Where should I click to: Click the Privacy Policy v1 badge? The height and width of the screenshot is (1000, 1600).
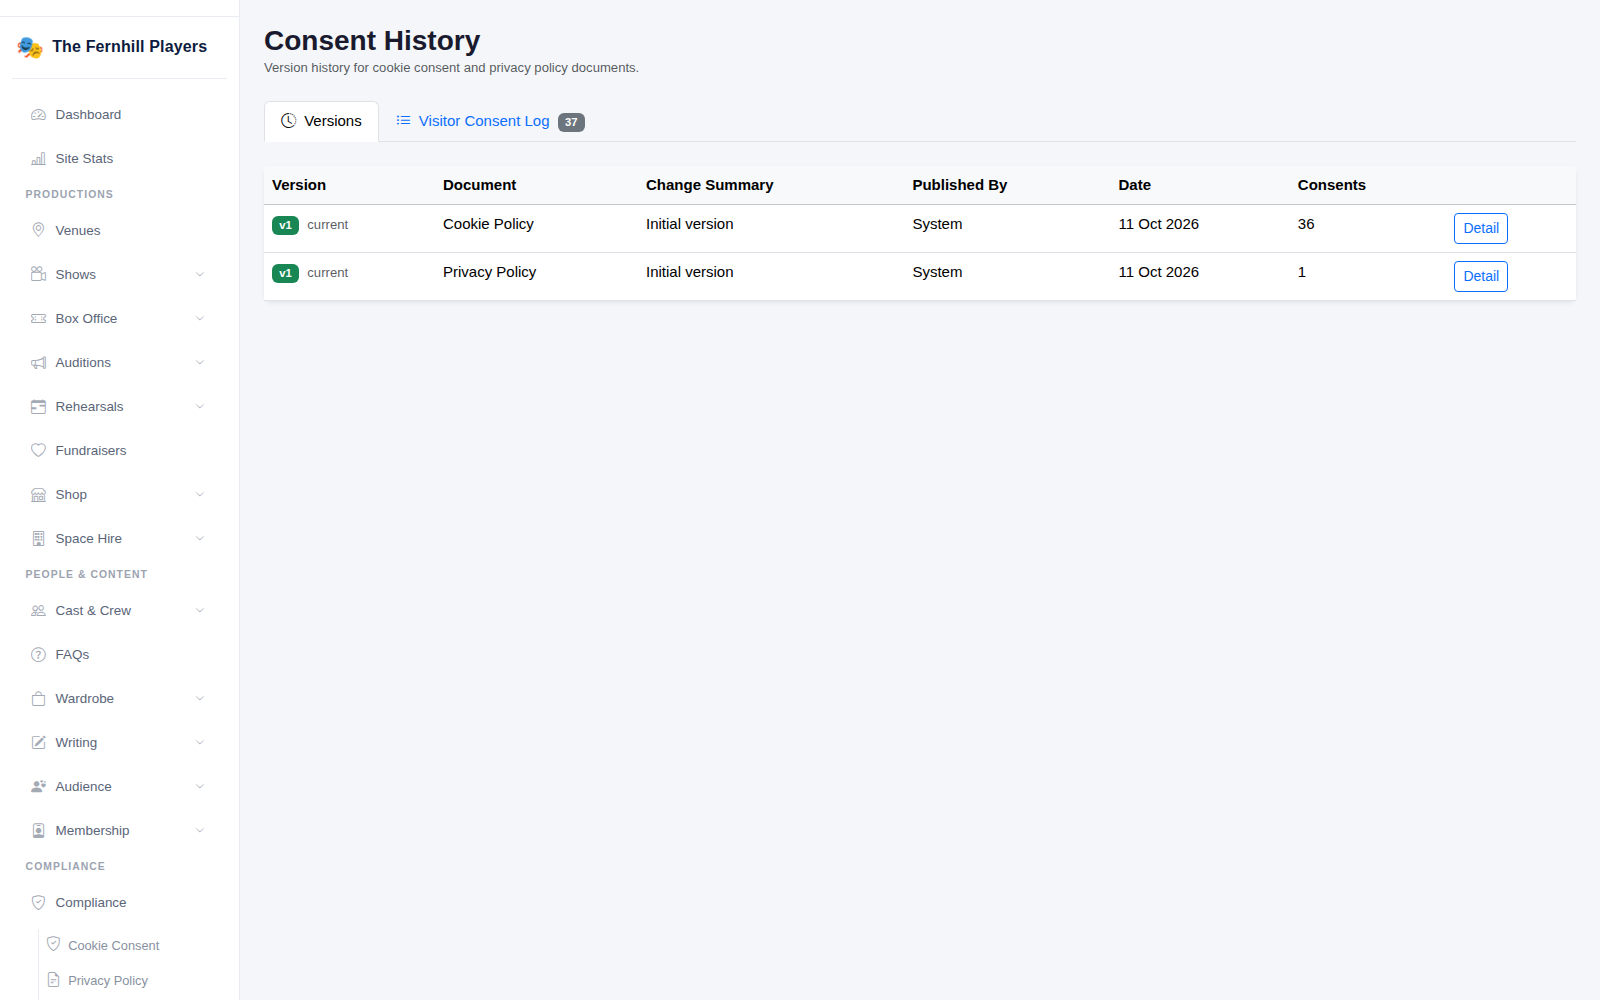tap(285, 273)
